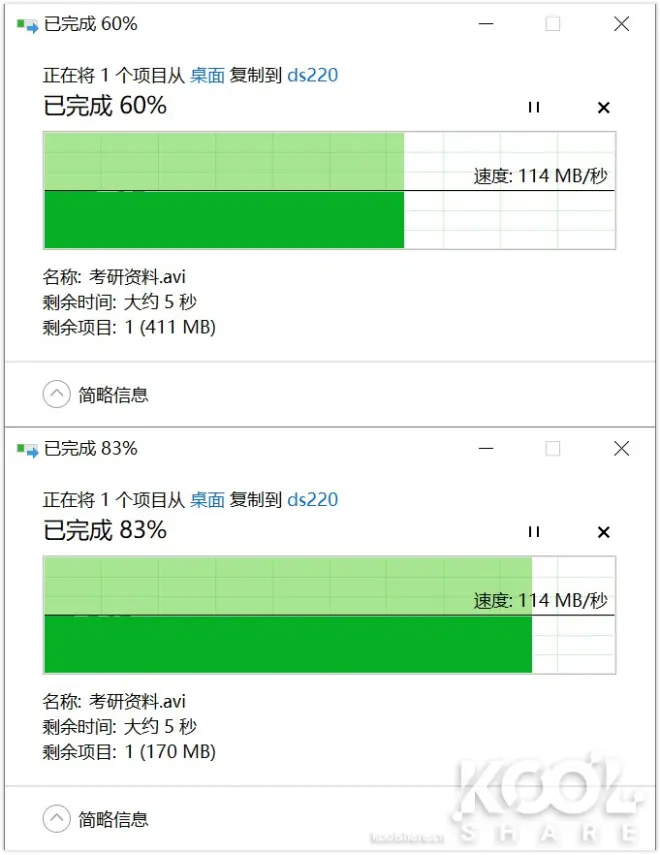The image size is (660, 855).
Task: Minimize the 60% copy window
Action: tap(486, 24)
